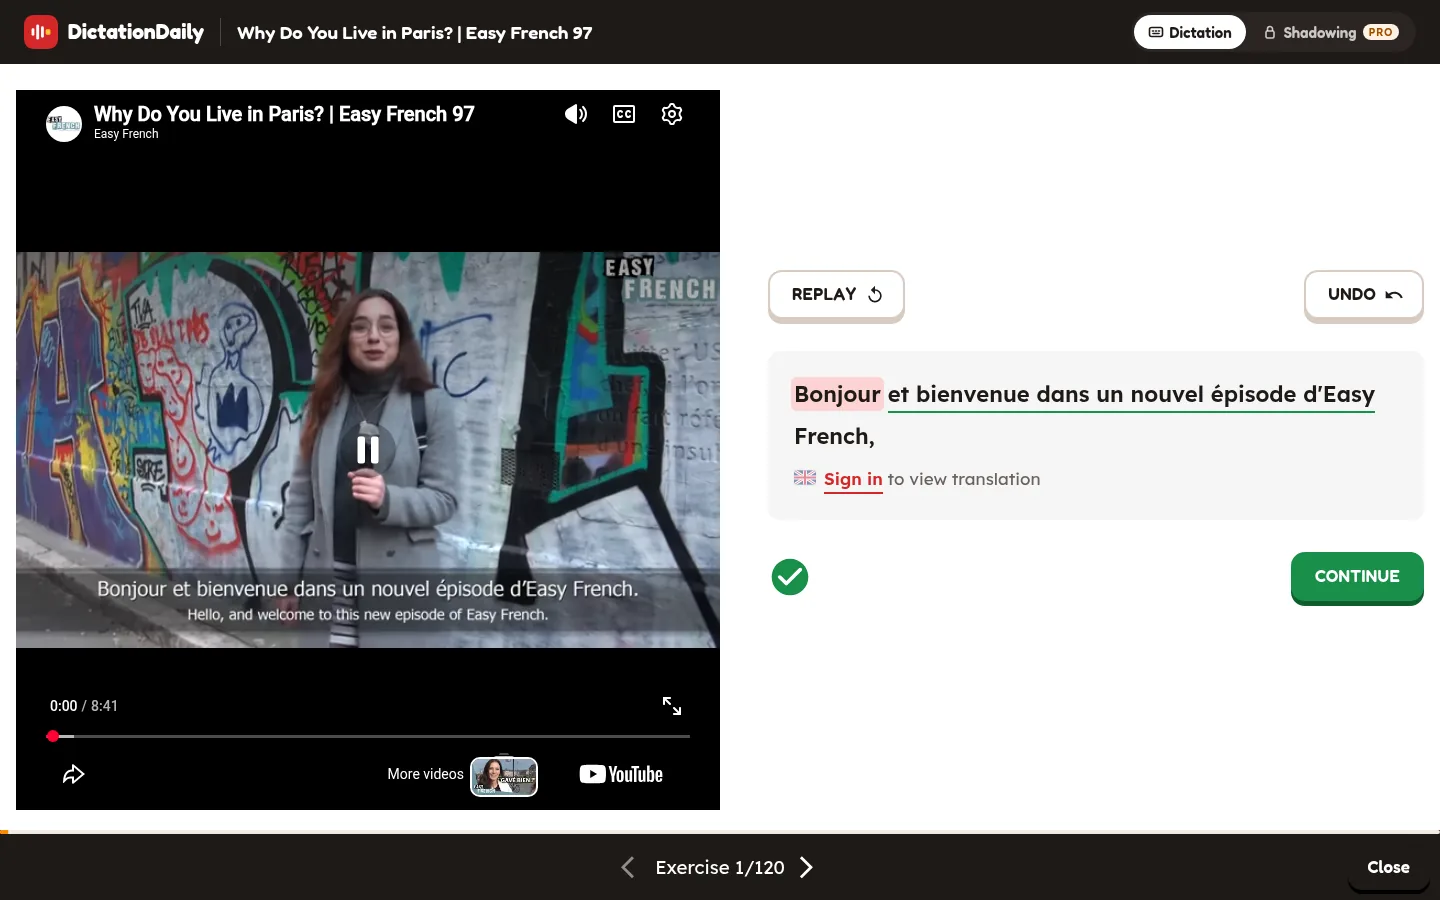The width and height of the screenshot is (1440, 900).
Task: Click the share arrow icon
Action: pos(74,774)
